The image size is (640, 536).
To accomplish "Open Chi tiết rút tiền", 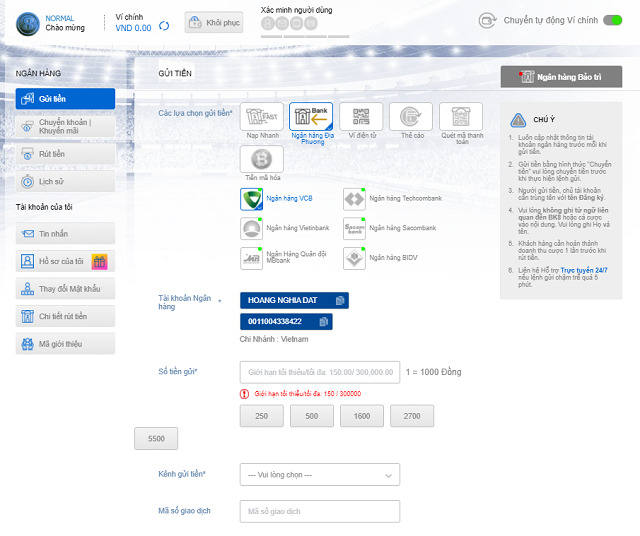I will (x=65, y=316).
